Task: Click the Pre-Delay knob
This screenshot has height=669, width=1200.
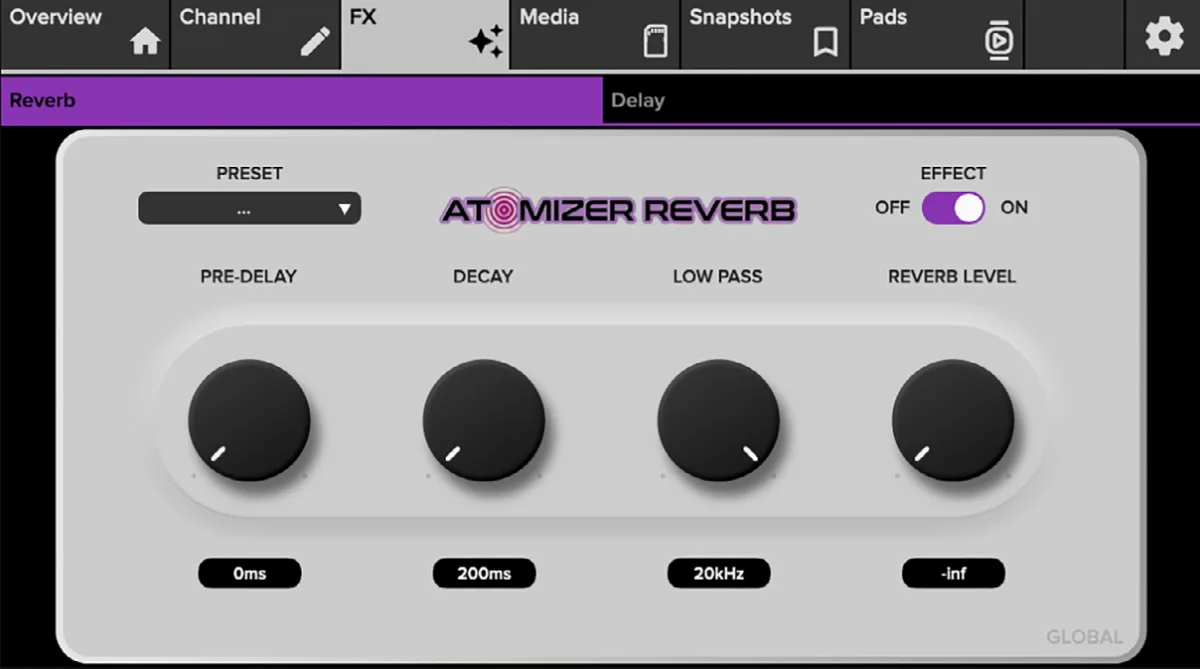Action: click(x=249, y=420)
